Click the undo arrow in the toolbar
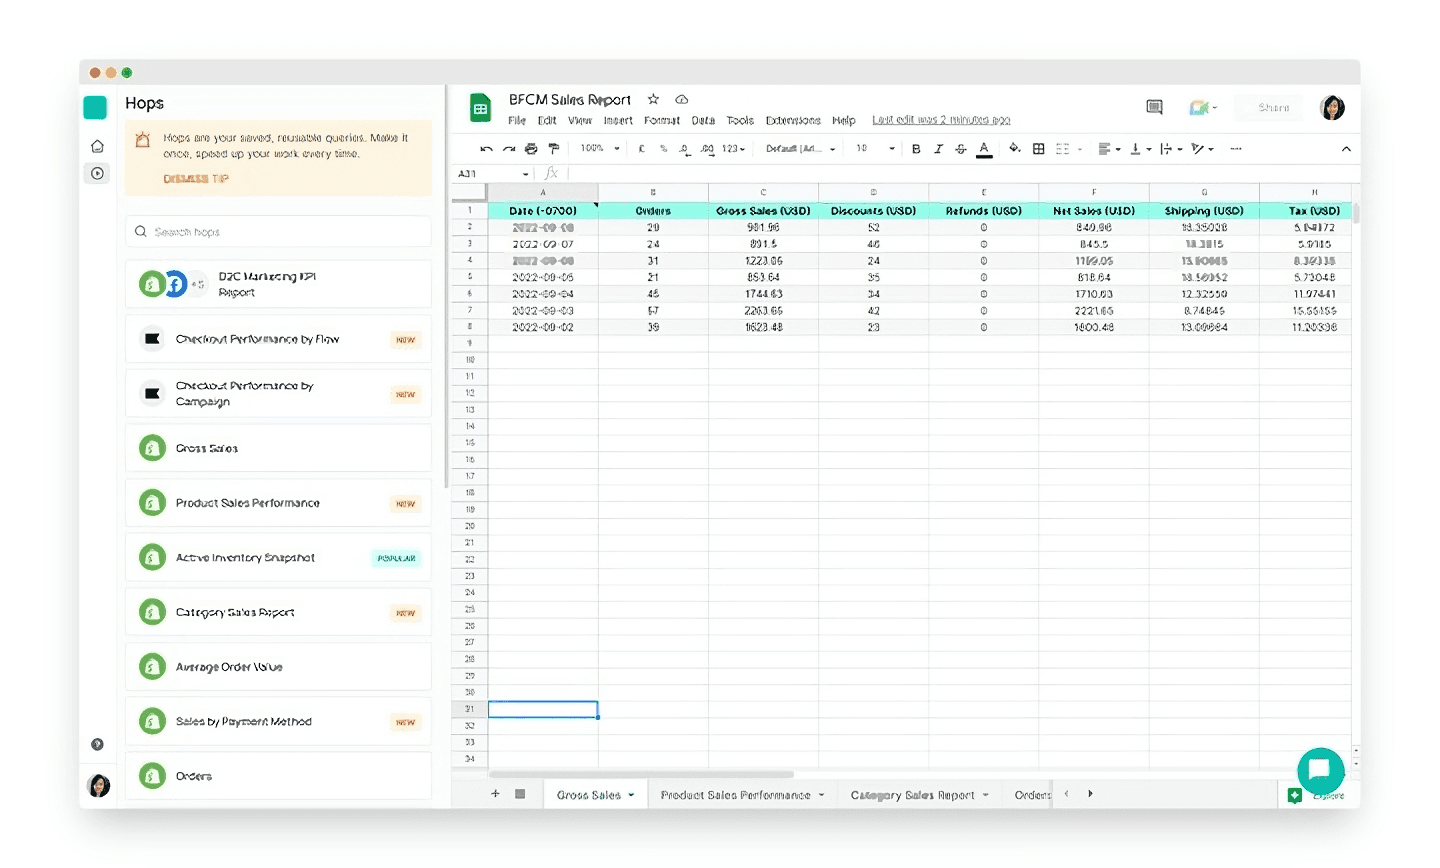This screenshot has height=868, width=1440. click(x=486, y=149)
